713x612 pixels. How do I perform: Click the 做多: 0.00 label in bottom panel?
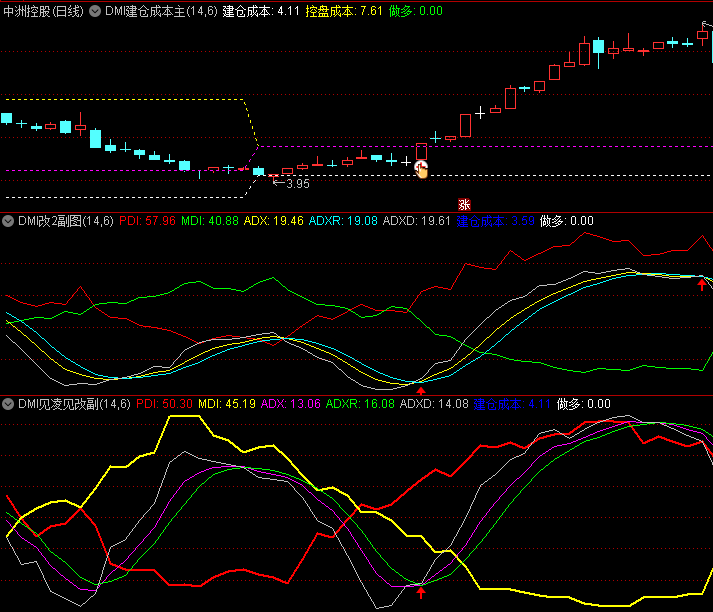click(584, 404)
